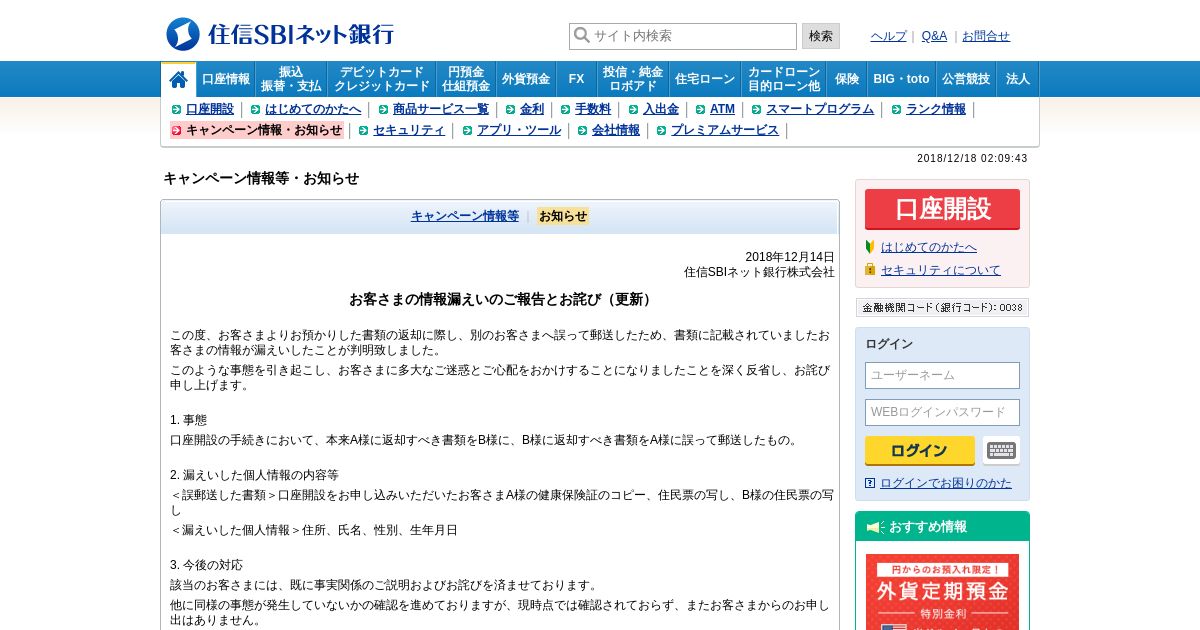Focus the ユーザーネーム field
1200x630 pixels.
coord(942,375)
